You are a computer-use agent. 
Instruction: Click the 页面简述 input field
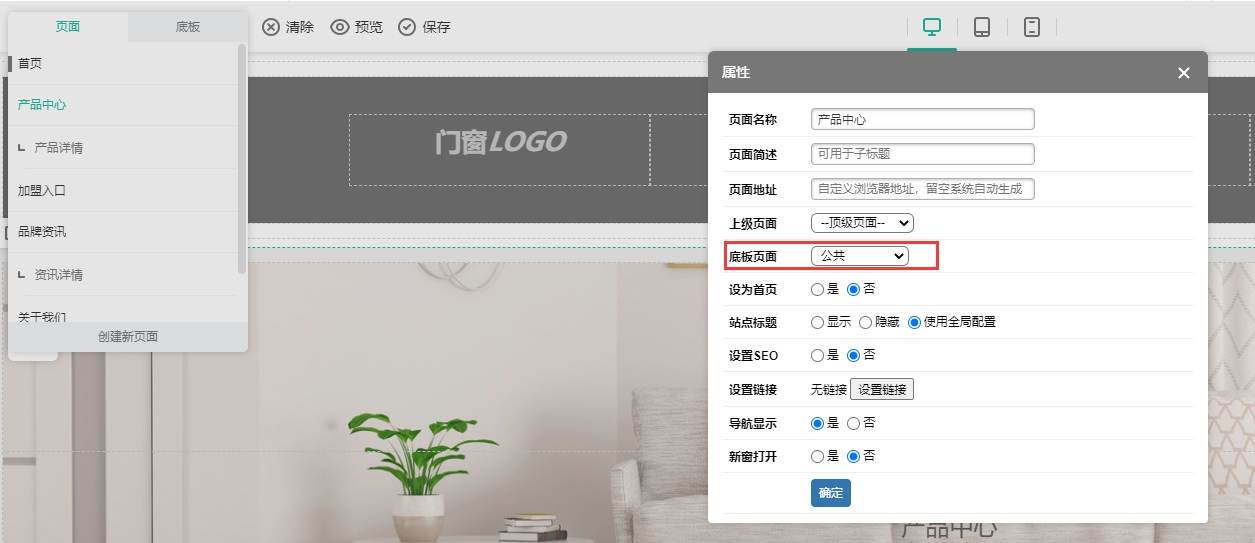click(922, 154)
